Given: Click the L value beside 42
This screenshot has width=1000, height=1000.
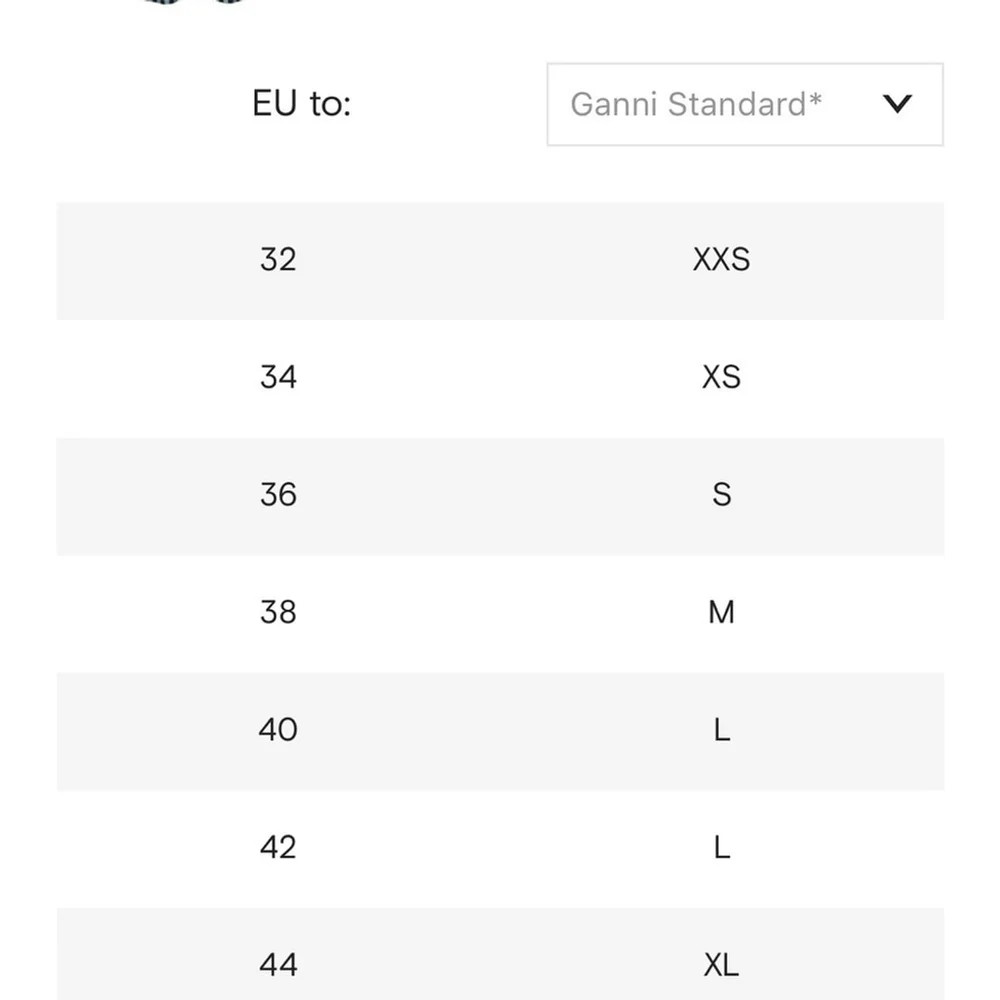Looking at the screenshot, I should (721, 848).
